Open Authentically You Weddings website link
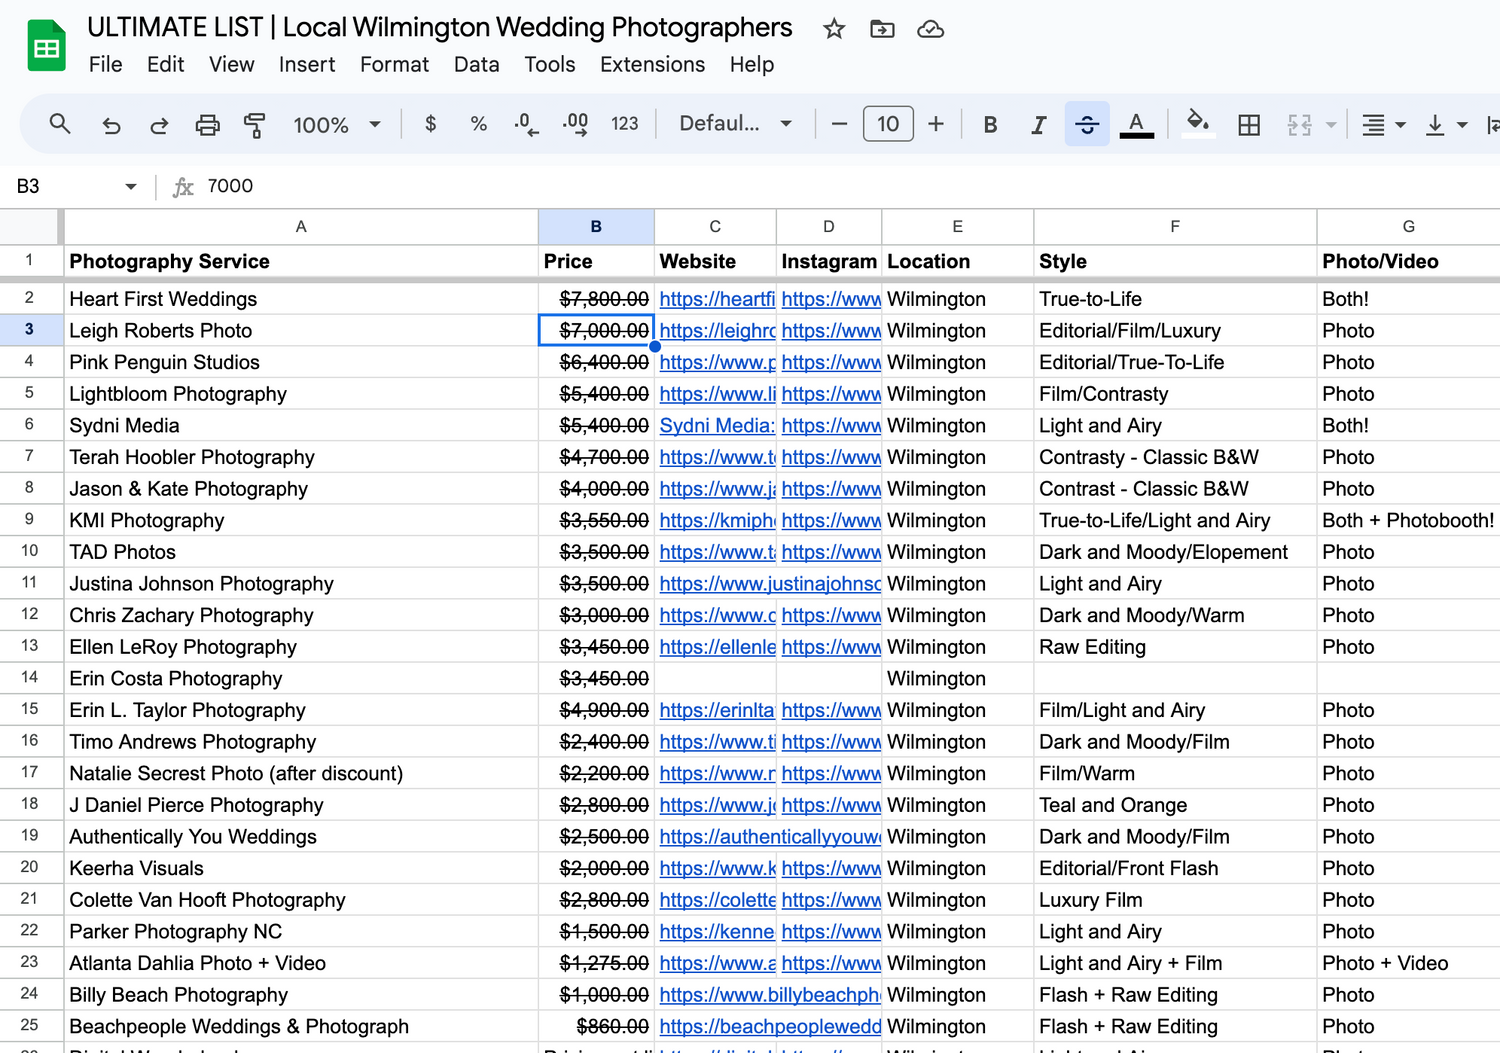The height and width of the screenshot is (1053, 1500). pyautogui.click(x=770, y=837)
